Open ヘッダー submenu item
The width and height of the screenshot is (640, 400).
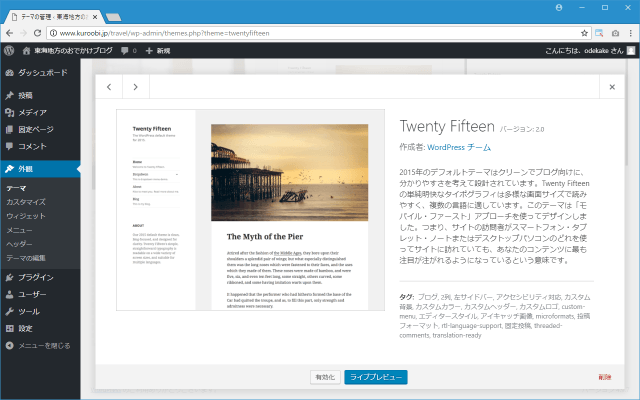click(19, 244)
